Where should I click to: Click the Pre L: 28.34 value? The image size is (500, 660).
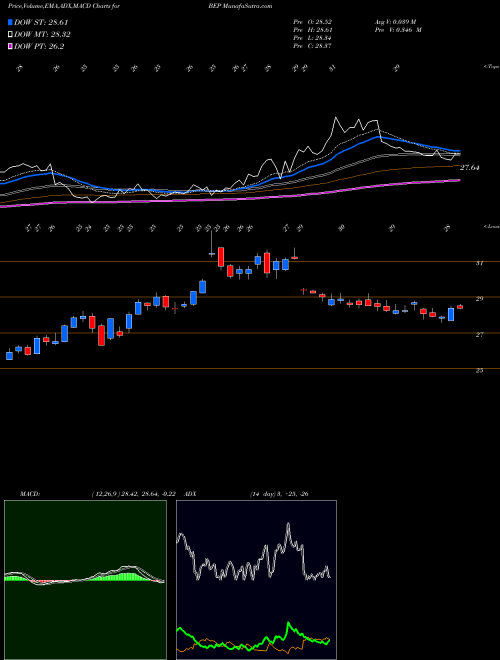[313, 38]
